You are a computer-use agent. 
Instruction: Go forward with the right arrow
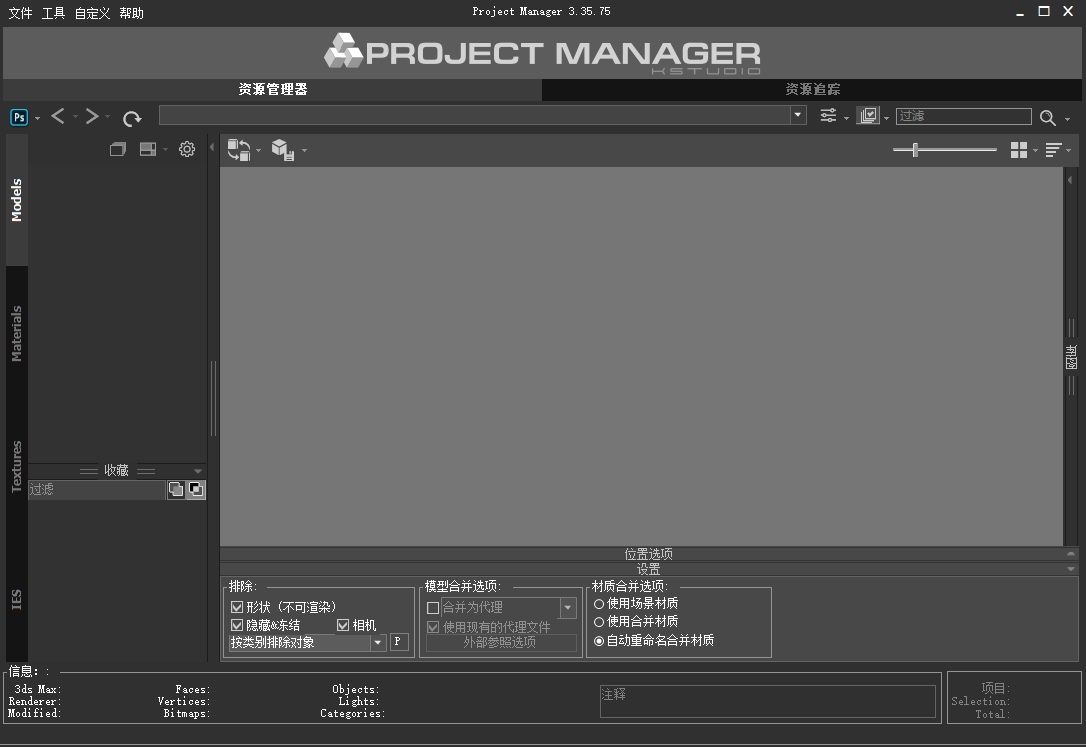(x=91, y=116)
